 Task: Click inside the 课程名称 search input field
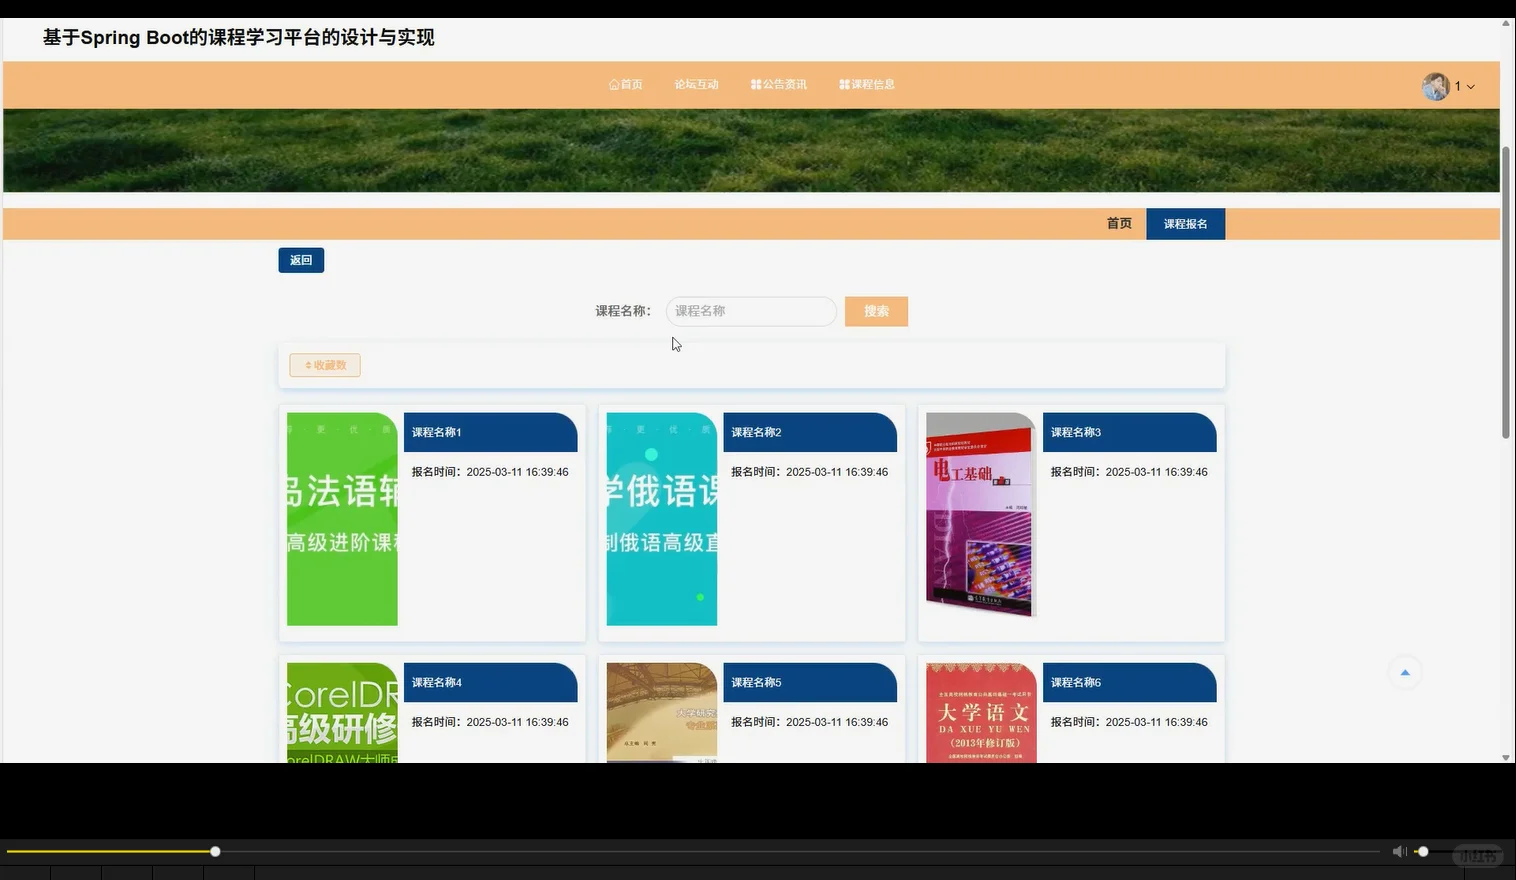pyautogui.click(x=750, y=311)
